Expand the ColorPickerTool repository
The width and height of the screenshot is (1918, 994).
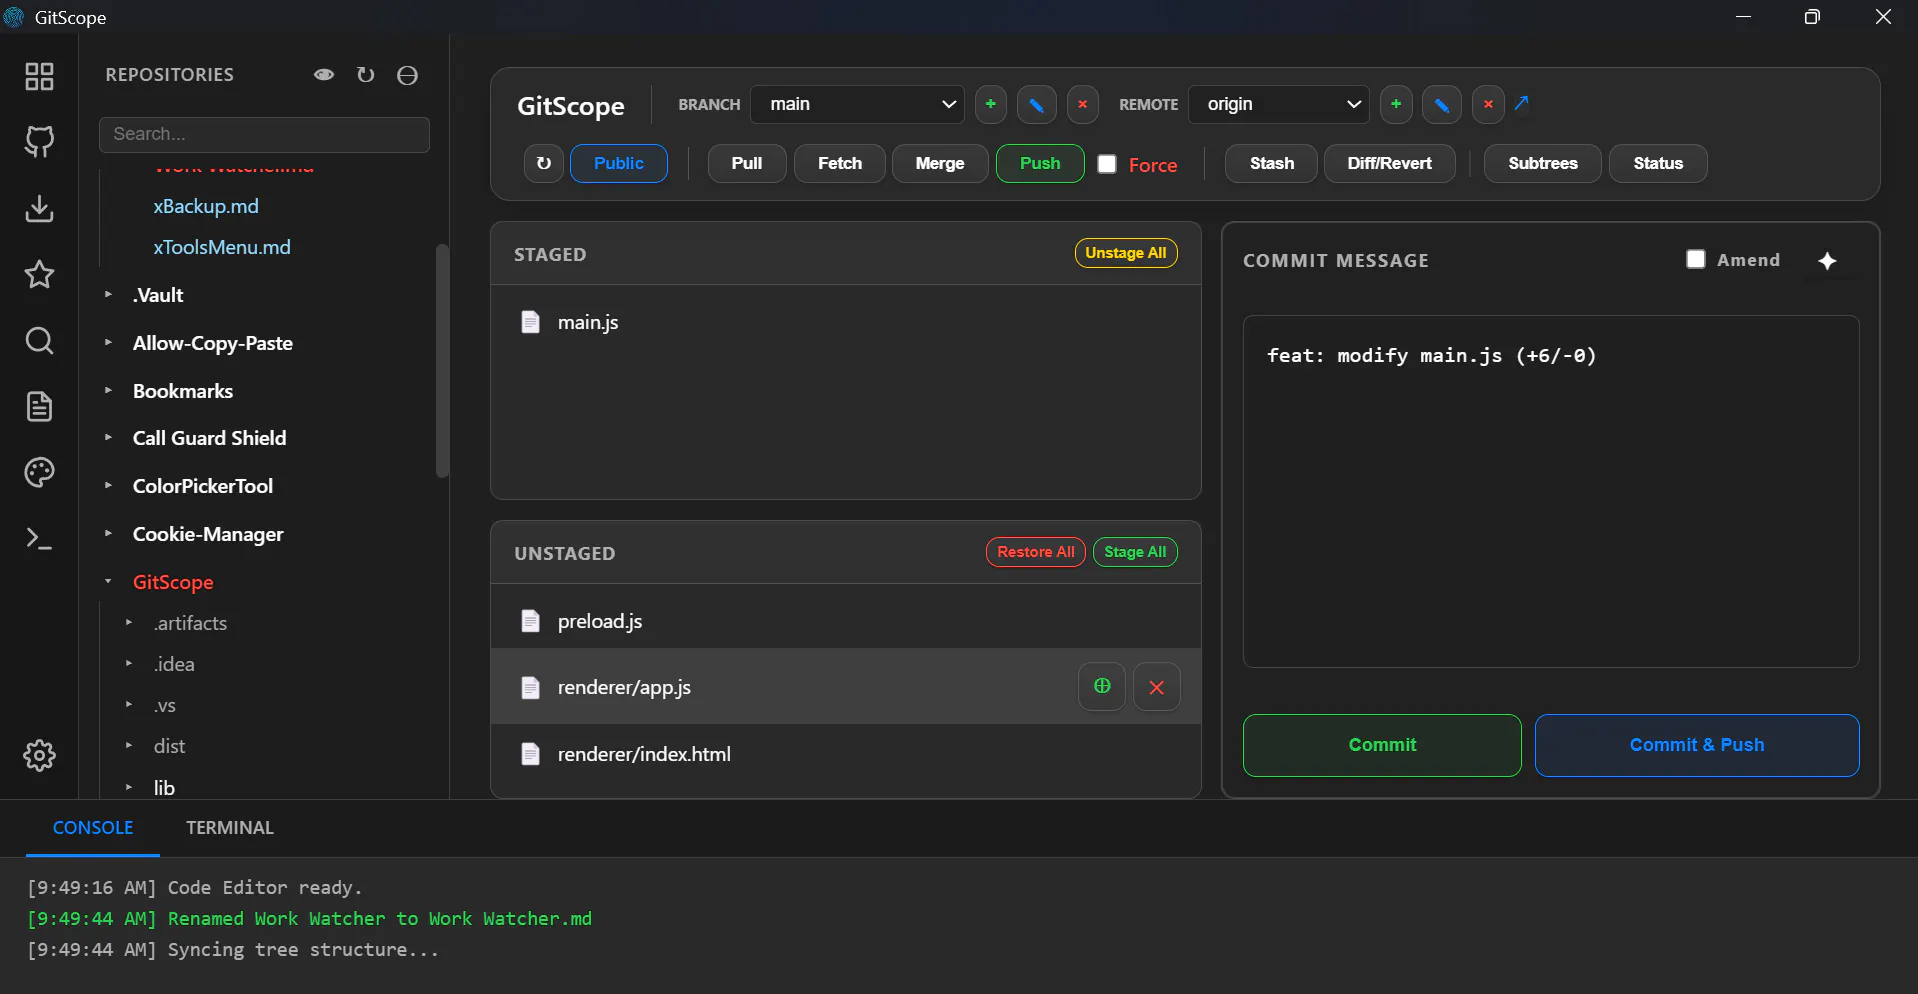pyautogui.click(x=108, y=485)
